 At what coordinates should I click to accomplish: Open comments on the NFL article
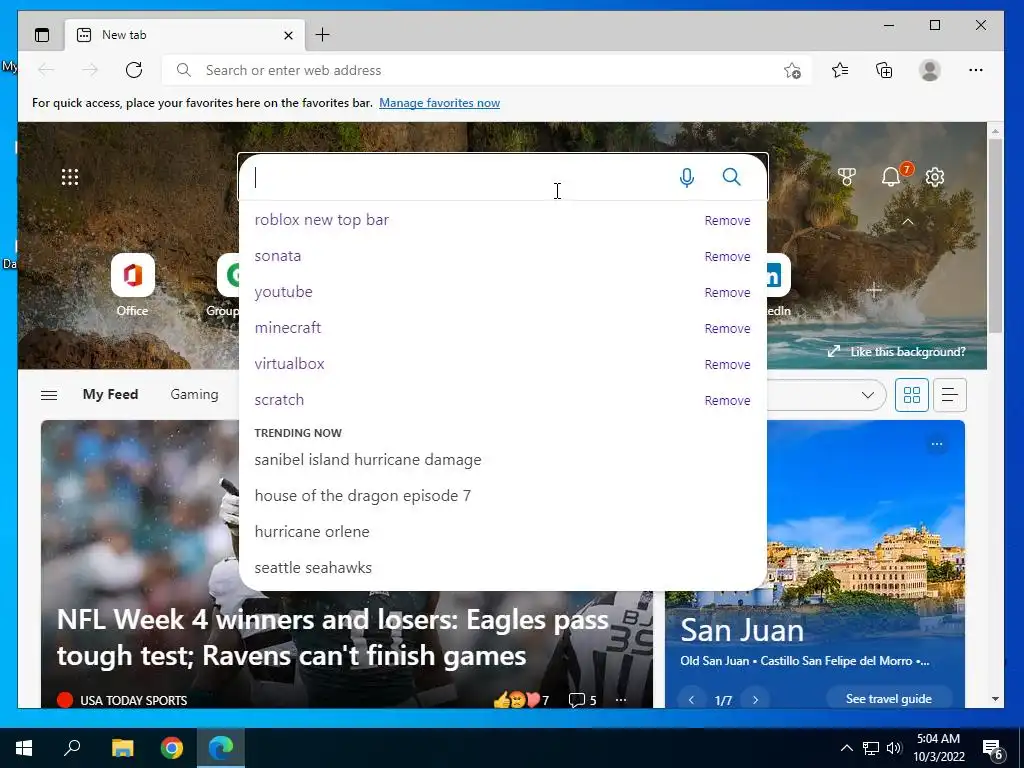583,700
